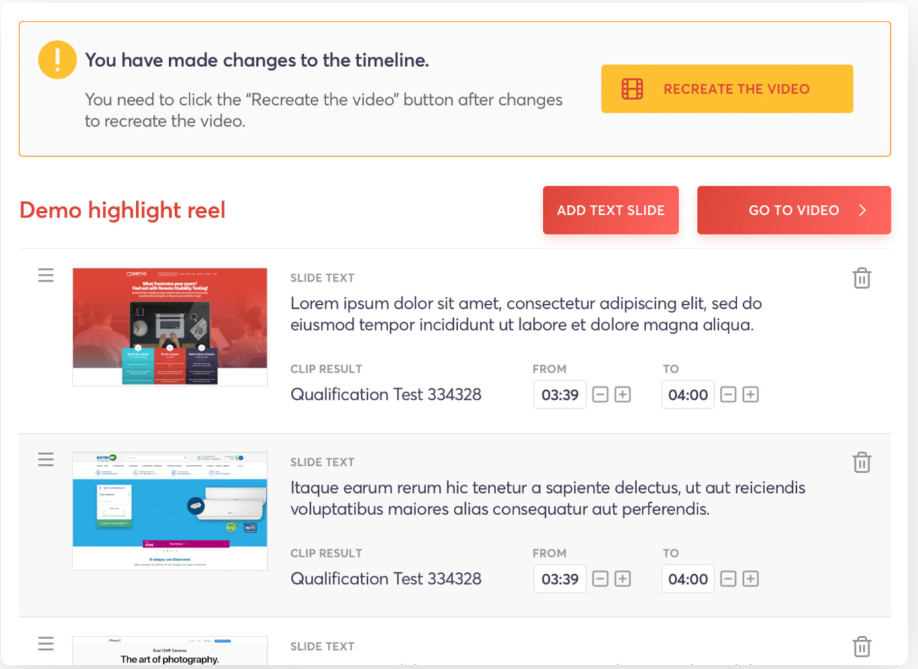Delete the first slide with trash icon
918x669 pixels.
[861, 278]
